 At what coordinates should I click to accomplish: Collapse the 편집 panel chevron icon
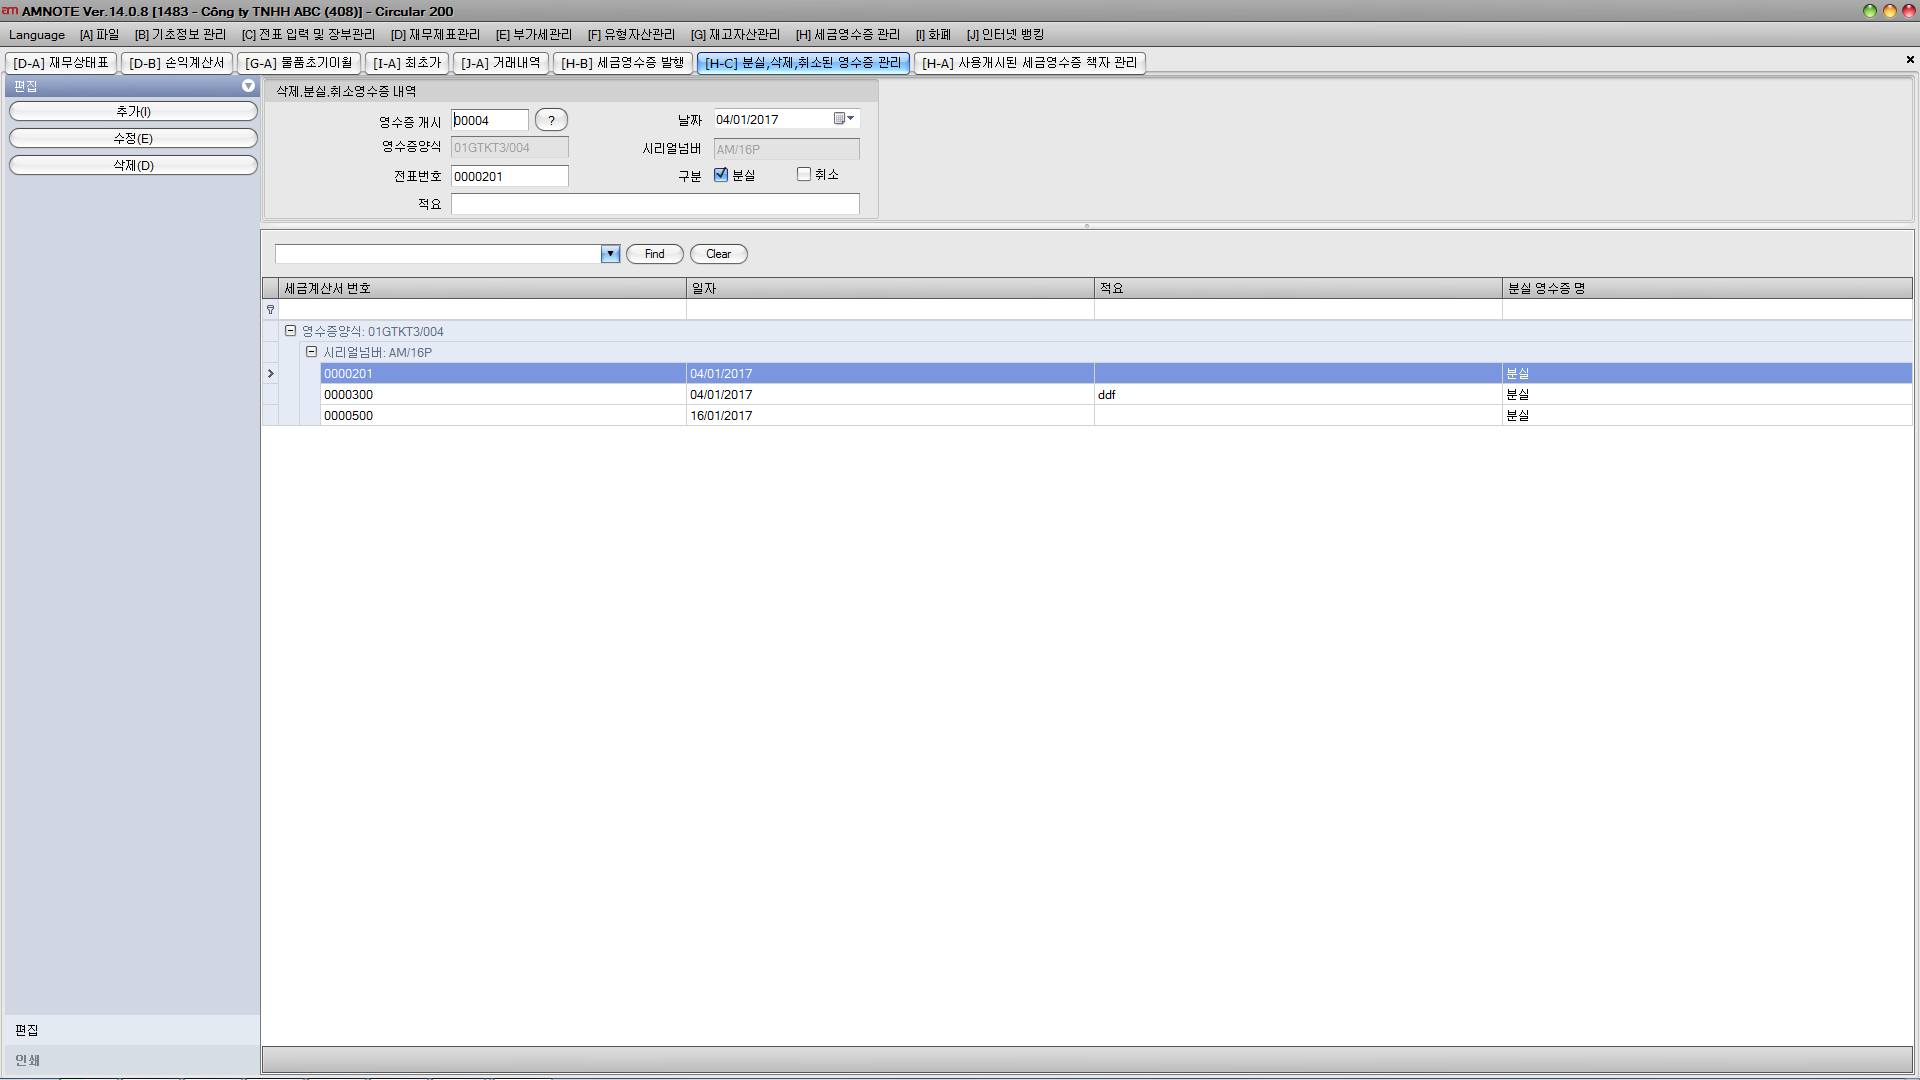(x=248, y=87)
